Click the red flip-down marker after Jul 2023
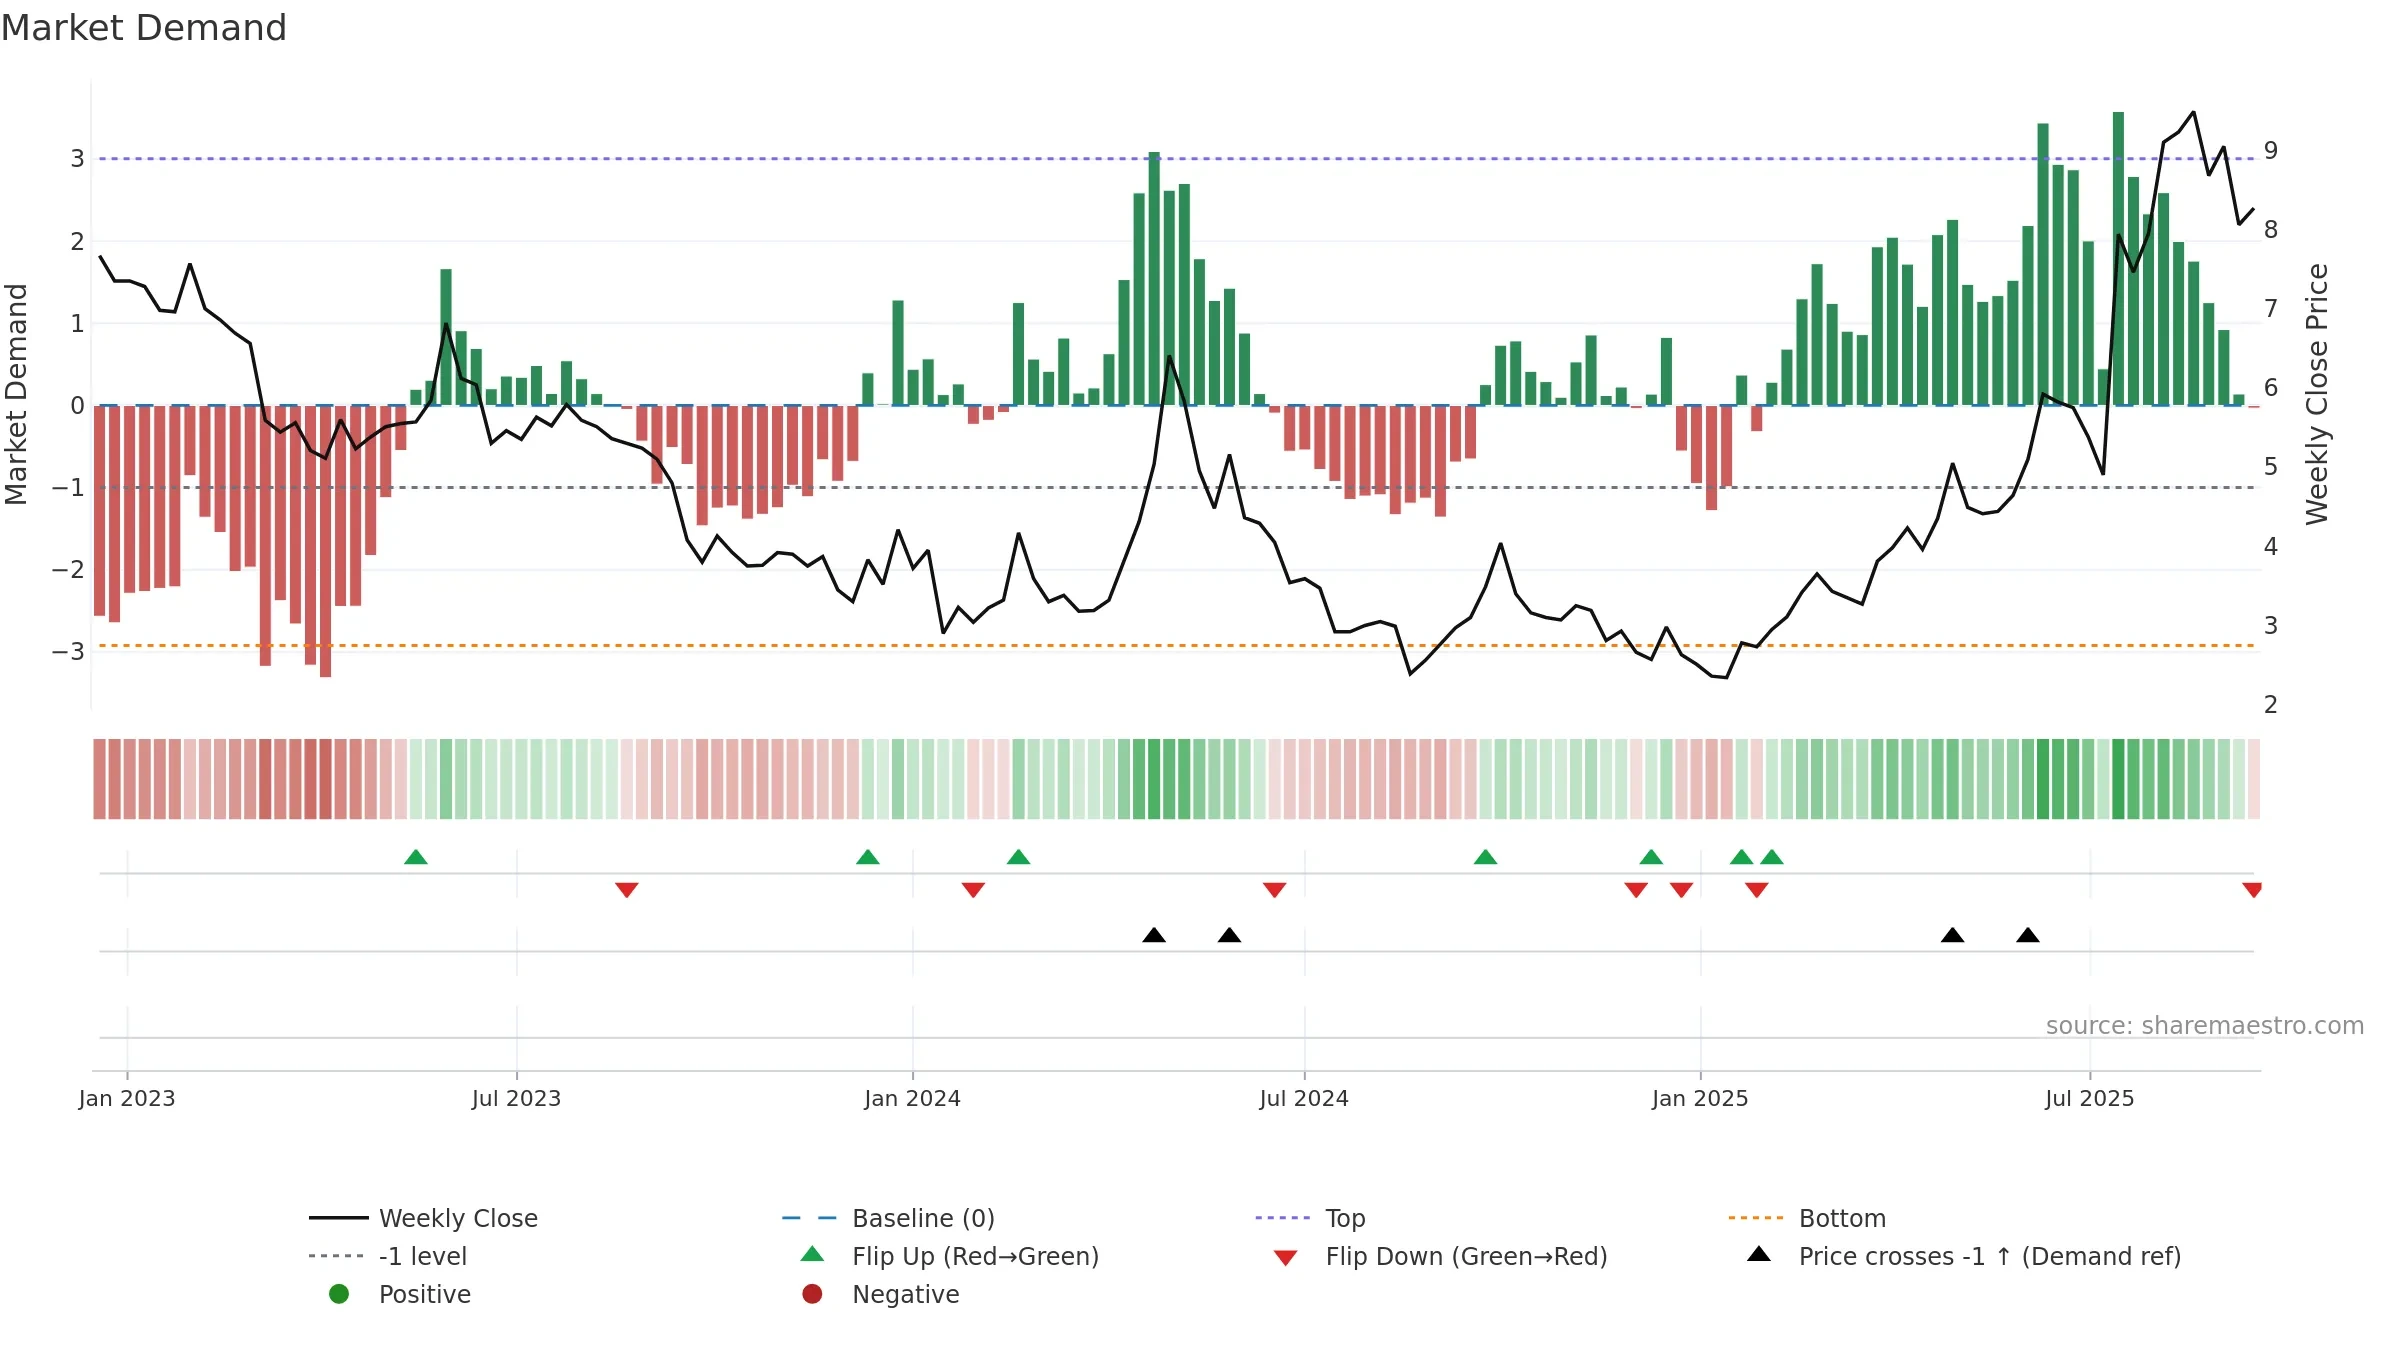 627,890
